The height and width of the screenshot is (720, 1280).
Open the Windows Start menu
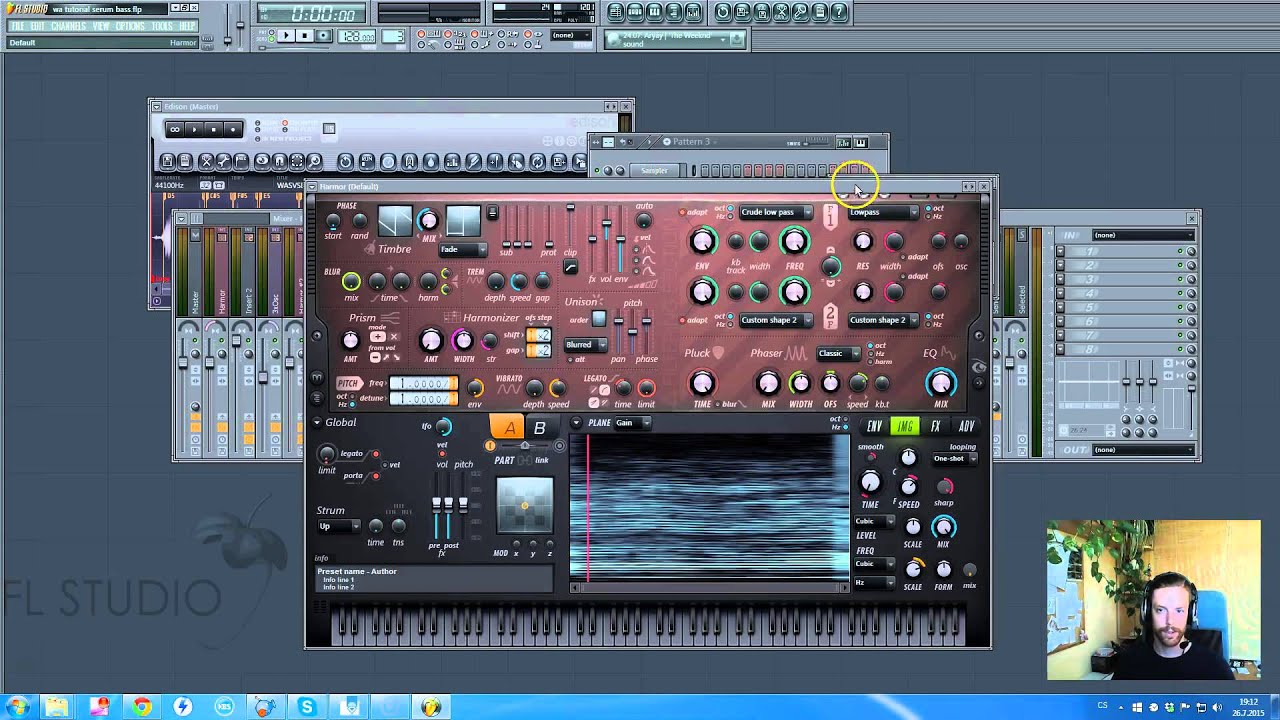17,707
